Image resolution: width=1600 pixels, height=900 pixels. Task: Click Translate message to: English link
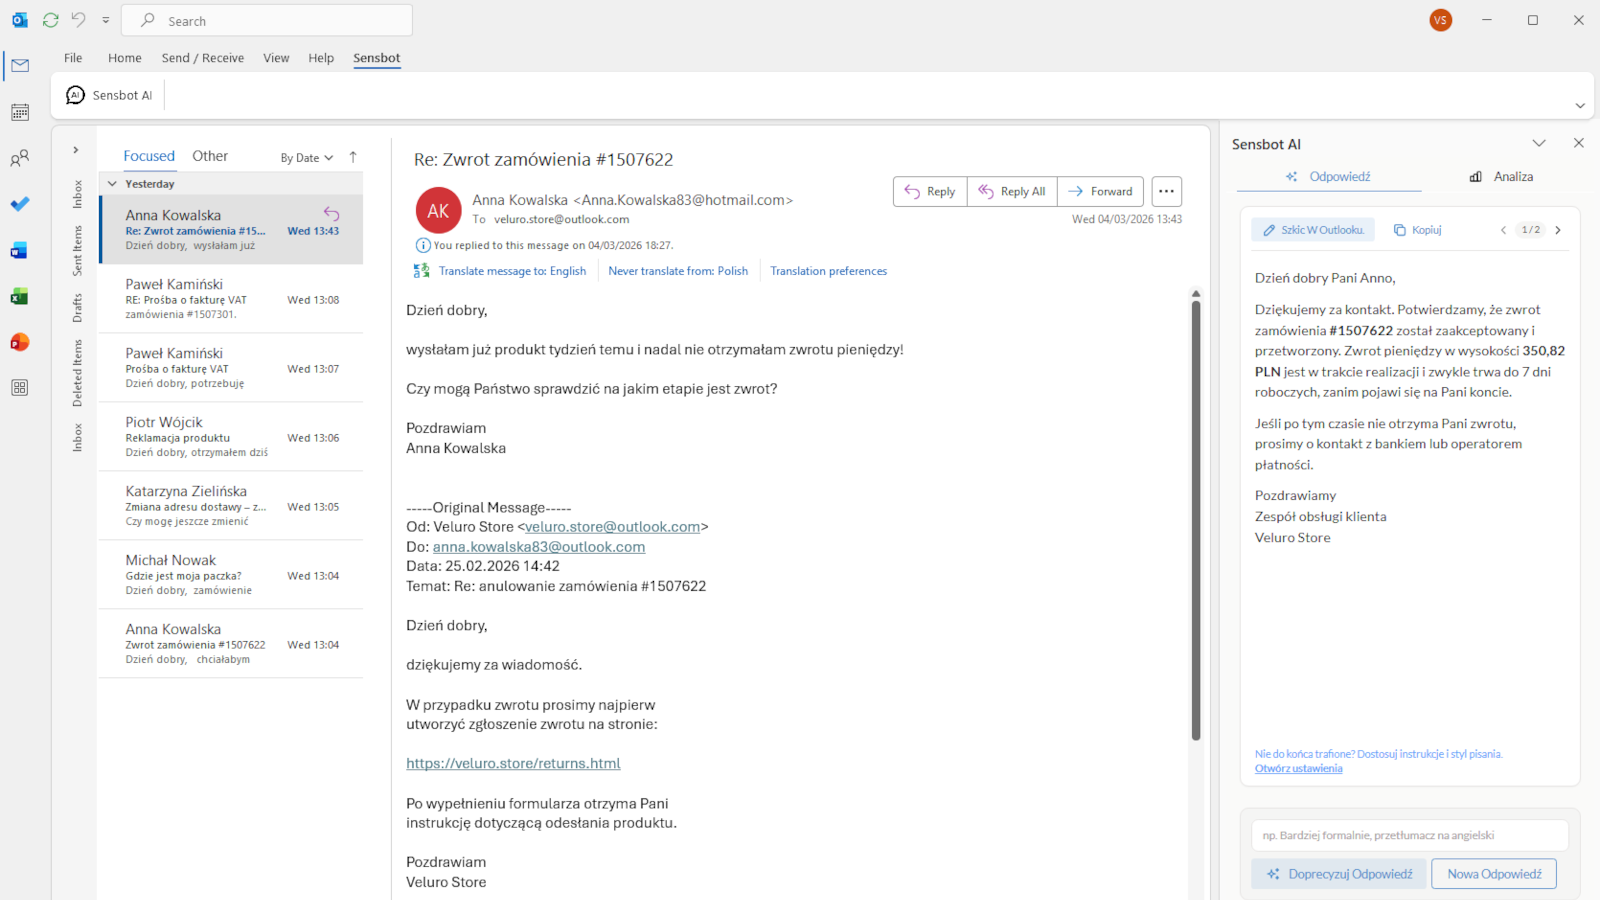point(512,271)
